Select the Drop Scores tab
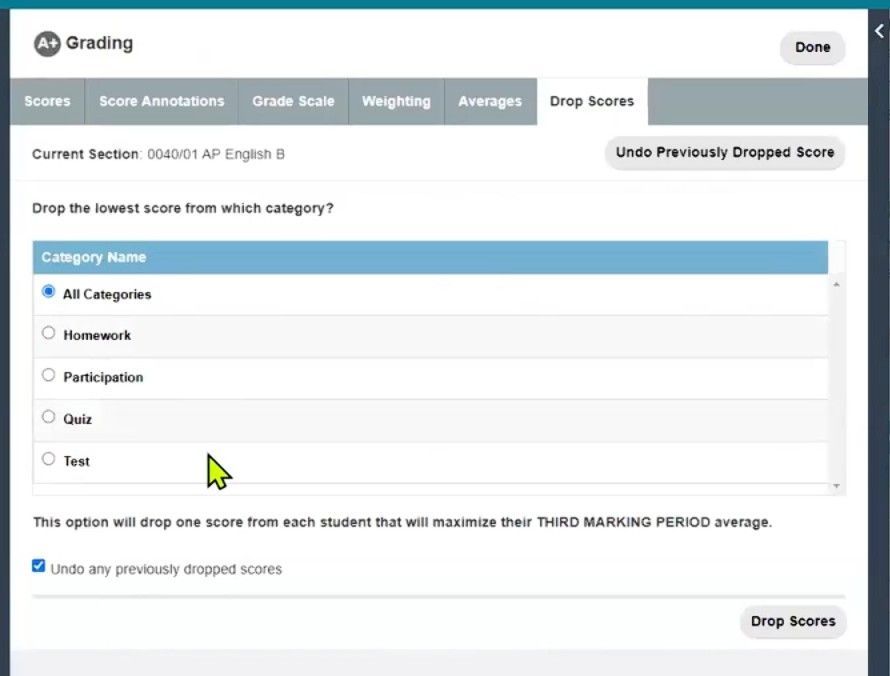The image size is (890, 676). click(x=591, y=101)
